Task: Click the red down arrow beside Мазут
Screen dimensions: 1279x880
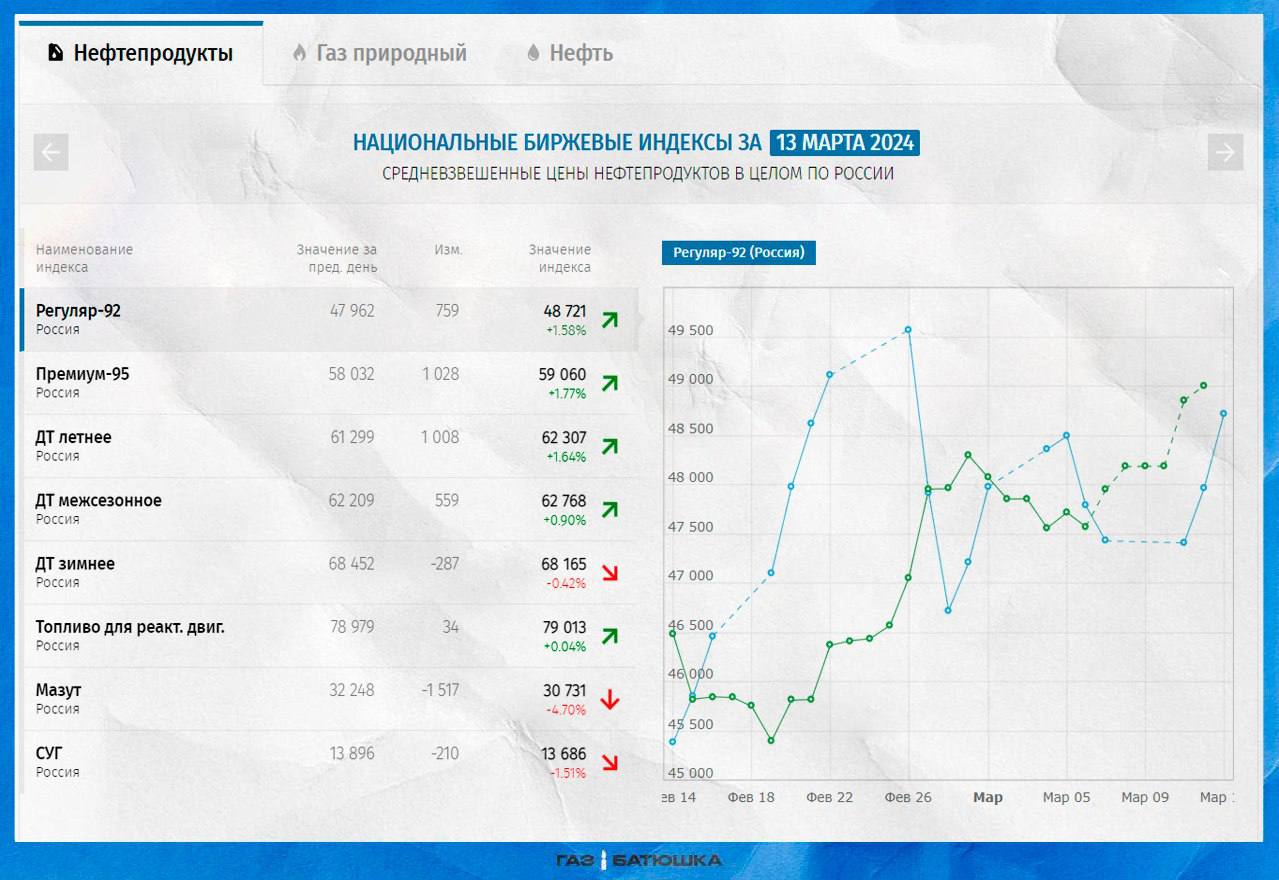Action: (609, 699)
